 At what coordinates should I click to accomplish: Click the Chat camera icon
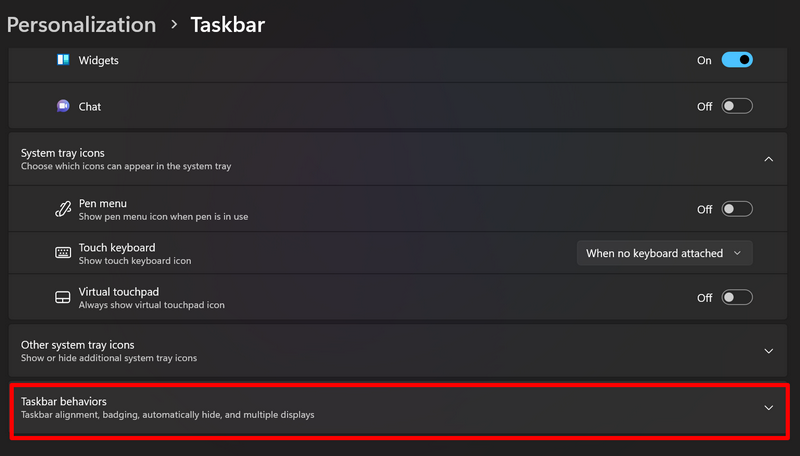[63, 106]
